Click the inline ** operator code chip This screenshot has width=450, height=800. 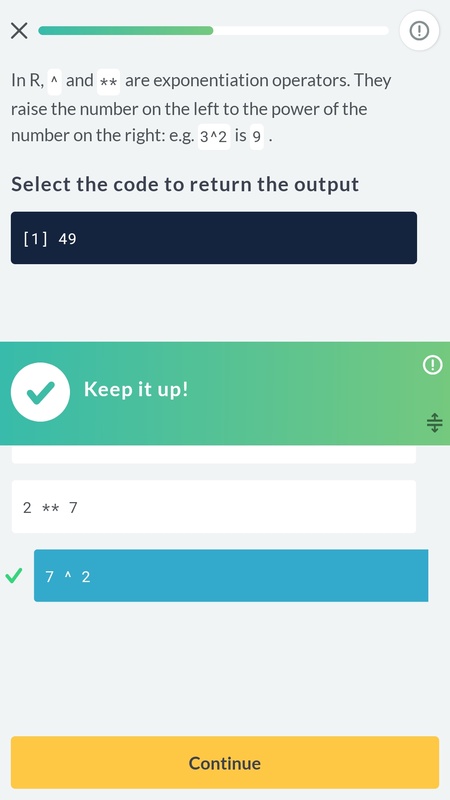click(x=109, y=82)
